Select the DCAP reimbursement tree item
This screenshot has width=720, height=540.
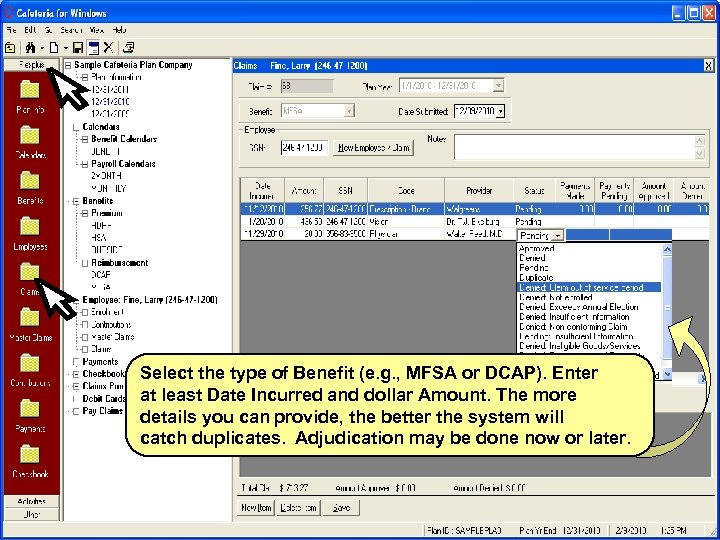tap(101, 275)
